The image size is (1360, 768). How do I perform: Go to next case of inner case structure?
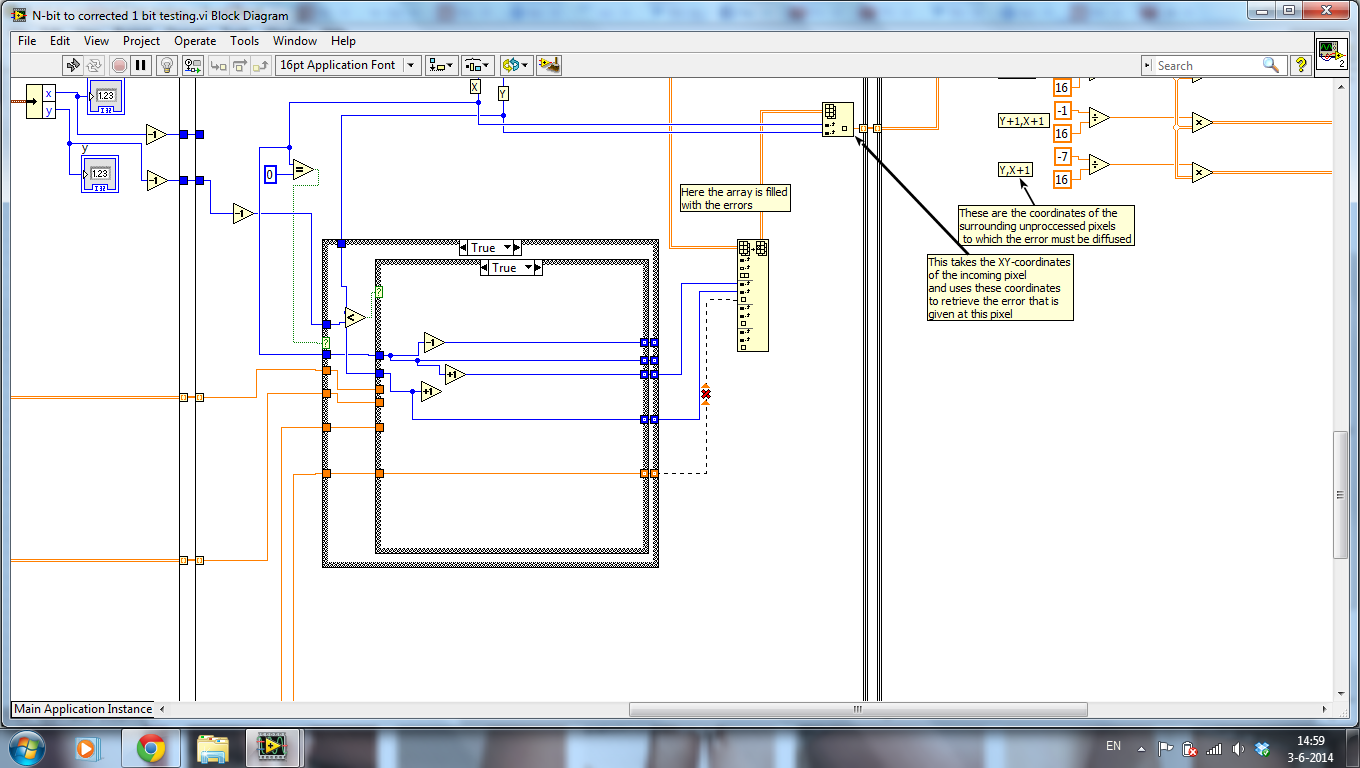tap(539, 268)
